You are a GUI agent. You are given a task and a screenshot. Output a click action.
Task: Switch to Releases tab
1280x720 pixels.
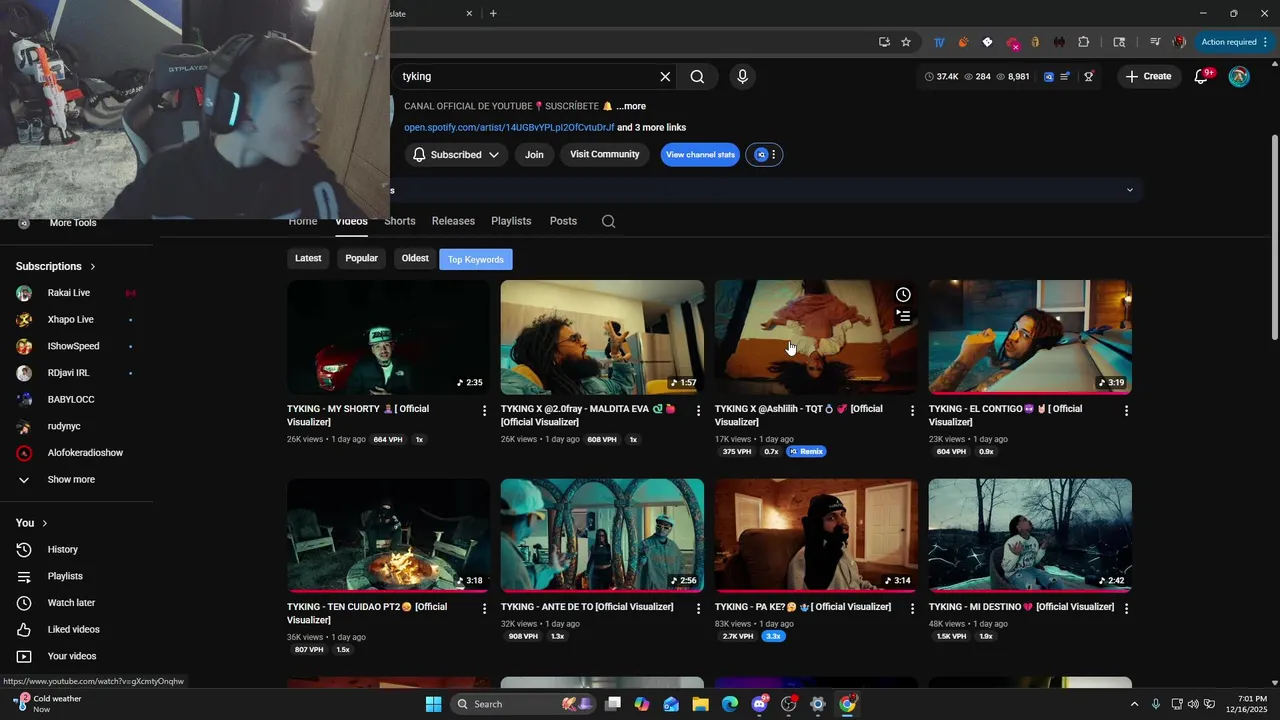[453, 221]
